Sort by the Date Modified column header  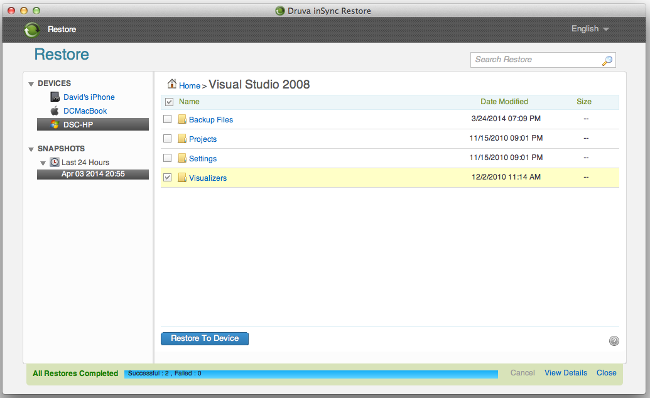coord(504,102)
